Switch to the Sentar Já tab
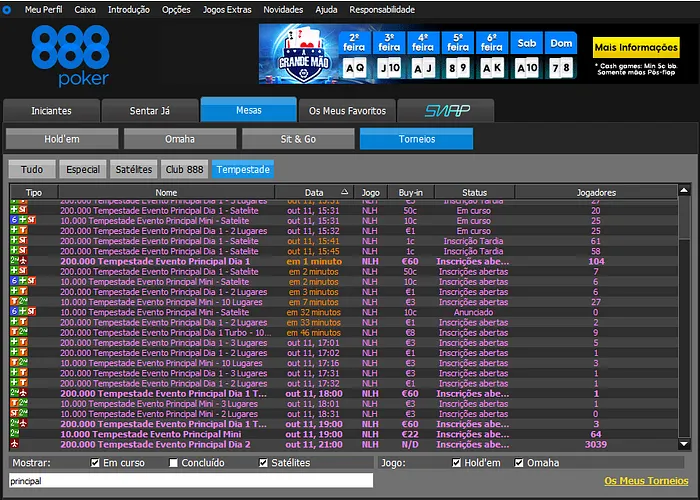The image size is (700, 500). pyautogui.click(x=150, y=110)
